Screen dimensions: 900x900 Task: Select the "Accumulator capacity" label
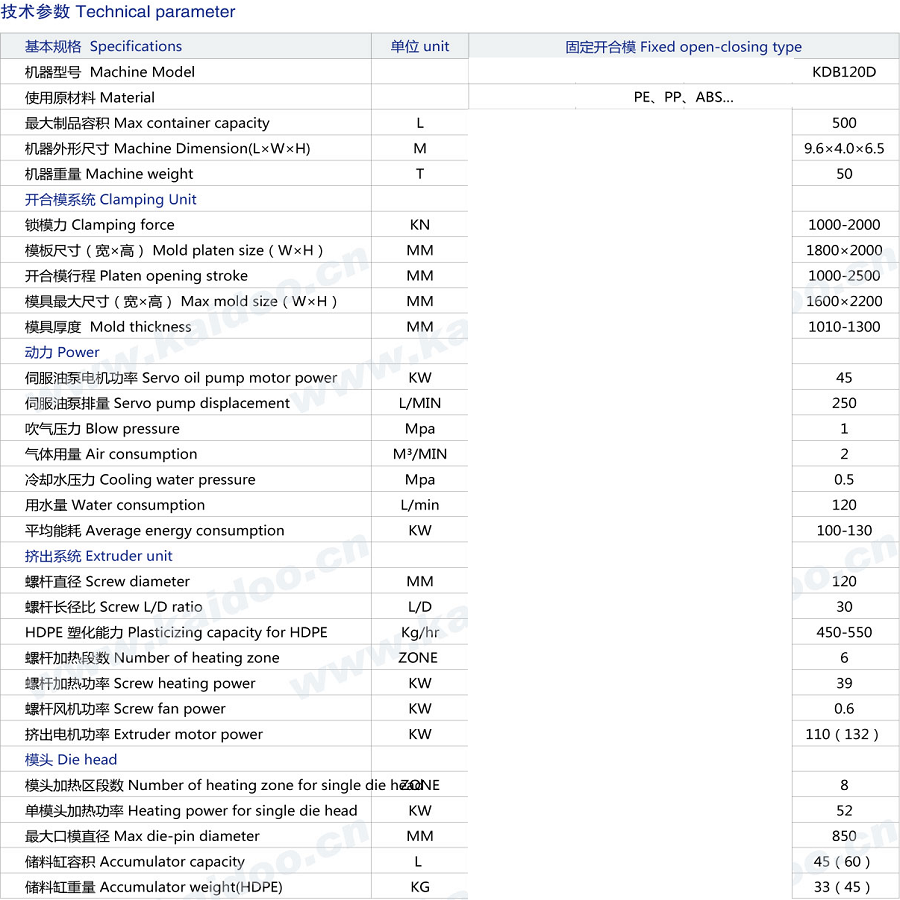(x=172, y=862)
